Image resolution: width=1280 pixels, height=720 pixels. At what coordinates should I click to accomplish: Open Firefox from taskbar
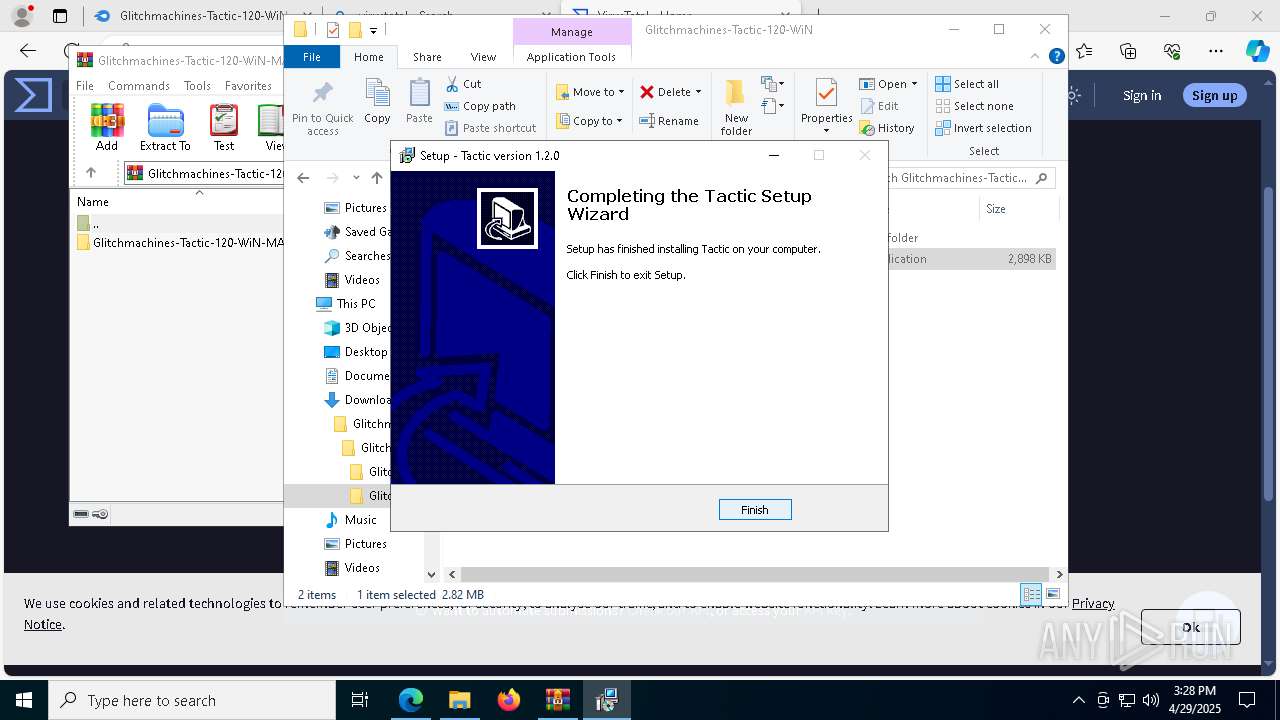509,700
